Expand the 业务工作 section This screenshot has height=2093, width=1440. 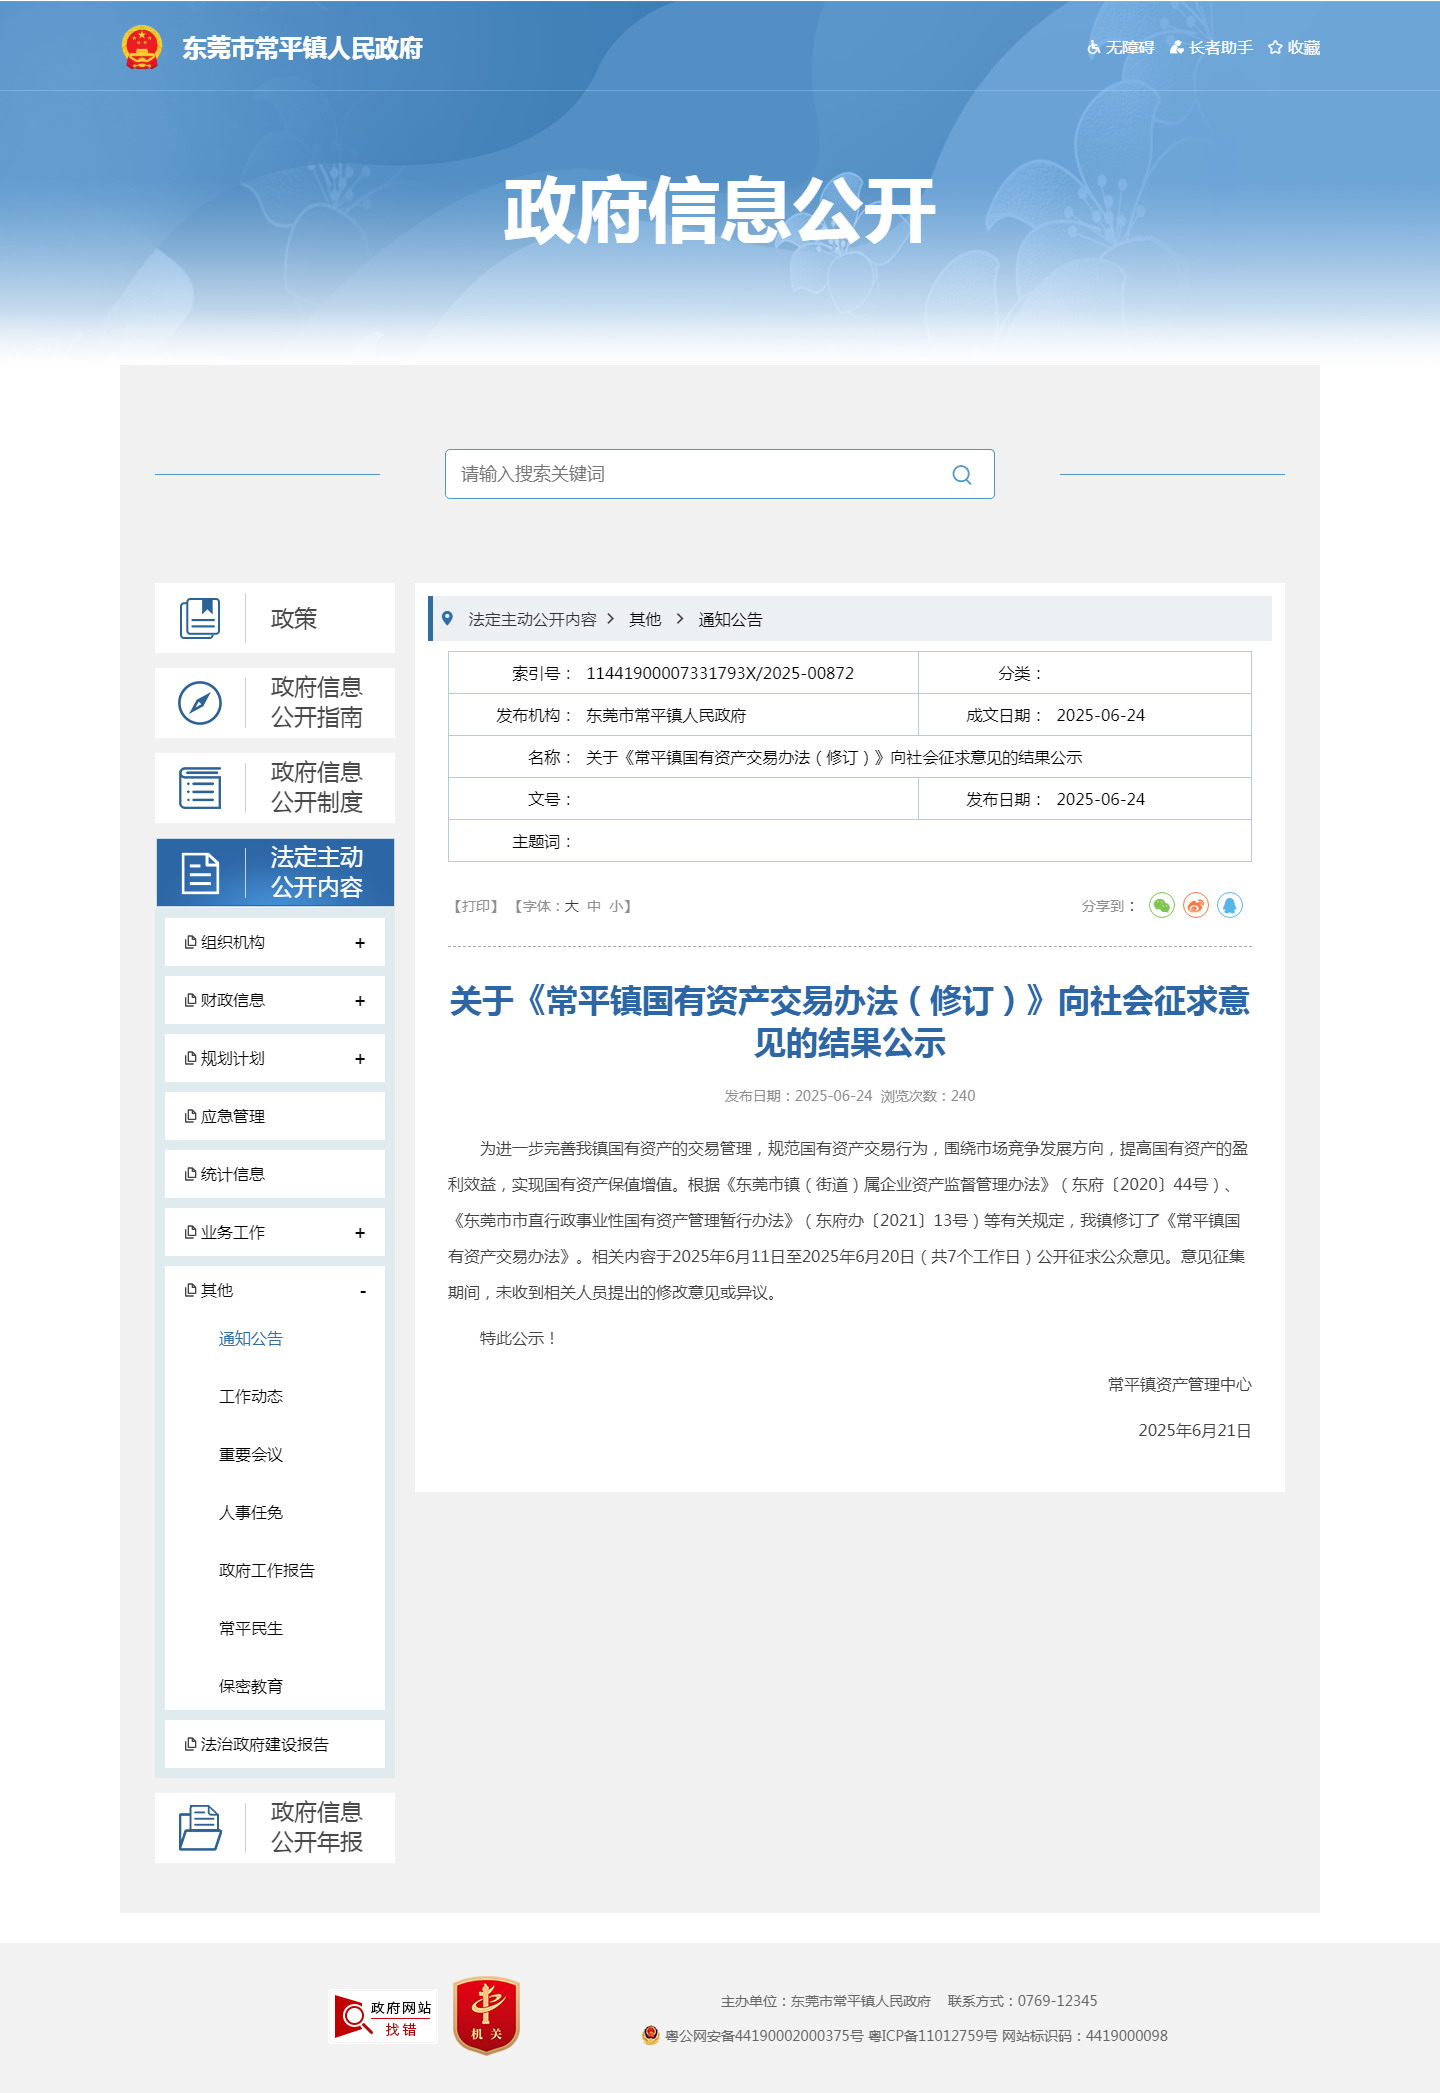359,1233
